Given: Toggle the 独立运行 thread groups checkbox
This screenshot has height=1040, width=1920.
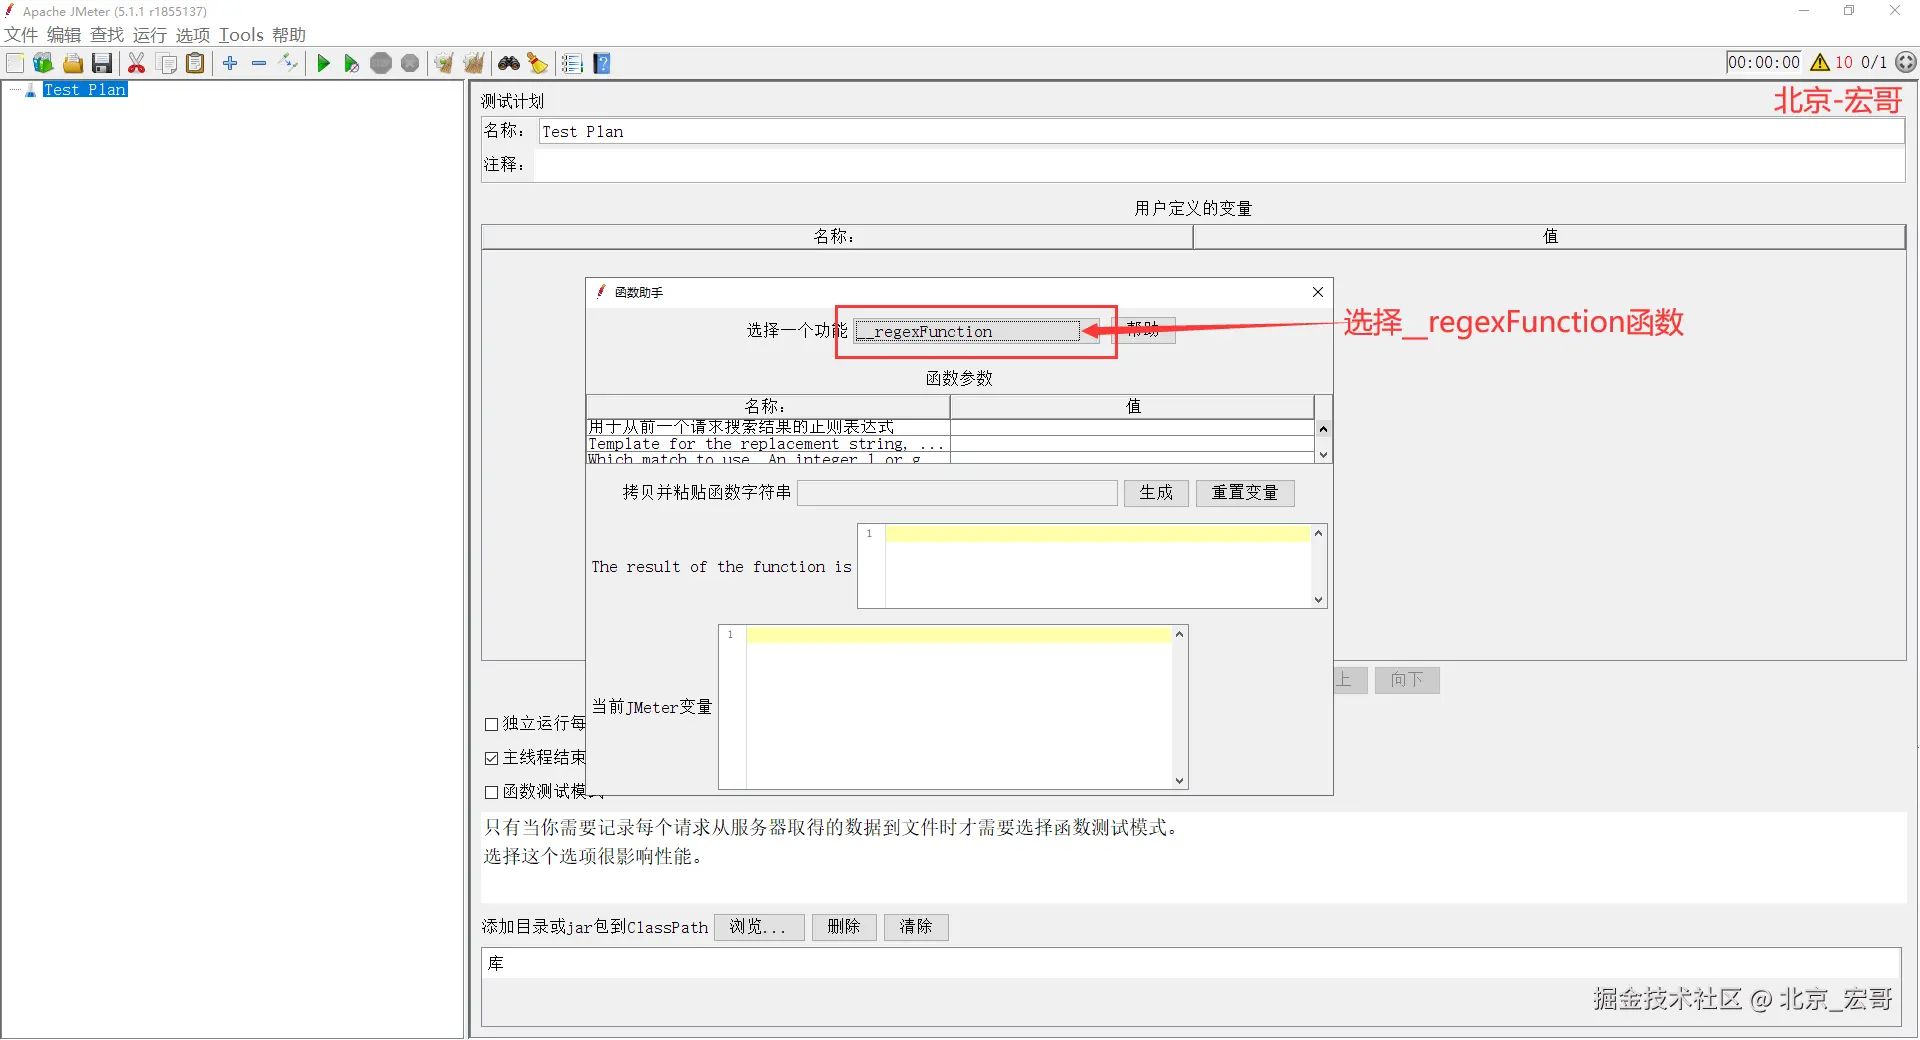Looking at the screenshot, I should point(491,724).
